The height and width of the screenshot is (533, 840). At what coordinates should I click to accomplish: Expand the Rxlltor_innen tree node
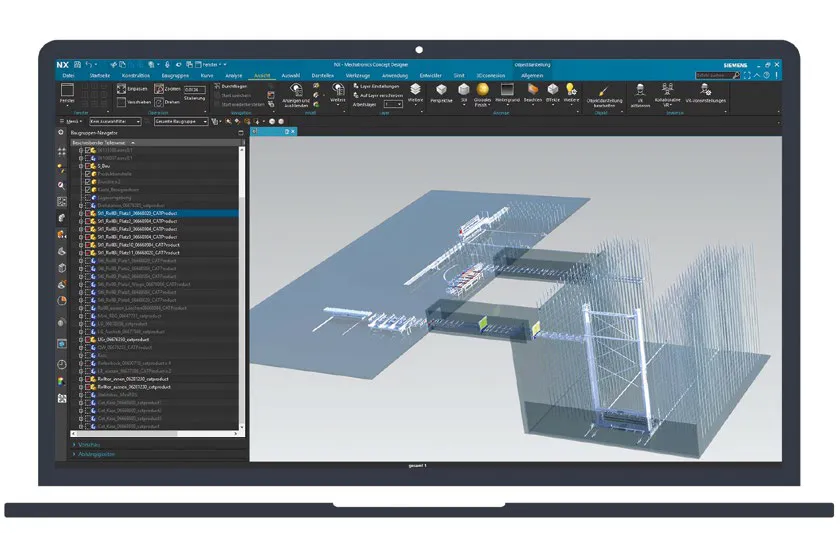coord(81,379)
